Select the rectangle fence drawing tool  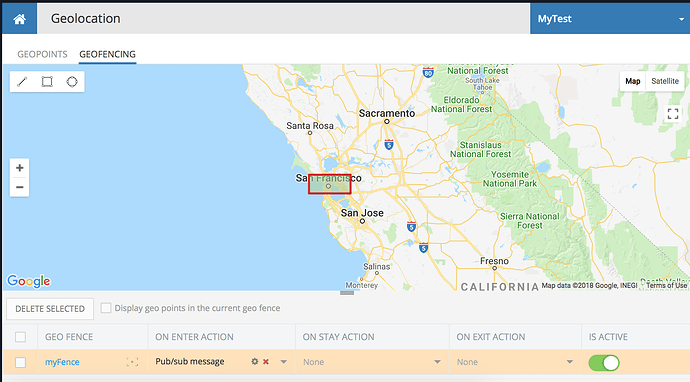pos(47,82)
